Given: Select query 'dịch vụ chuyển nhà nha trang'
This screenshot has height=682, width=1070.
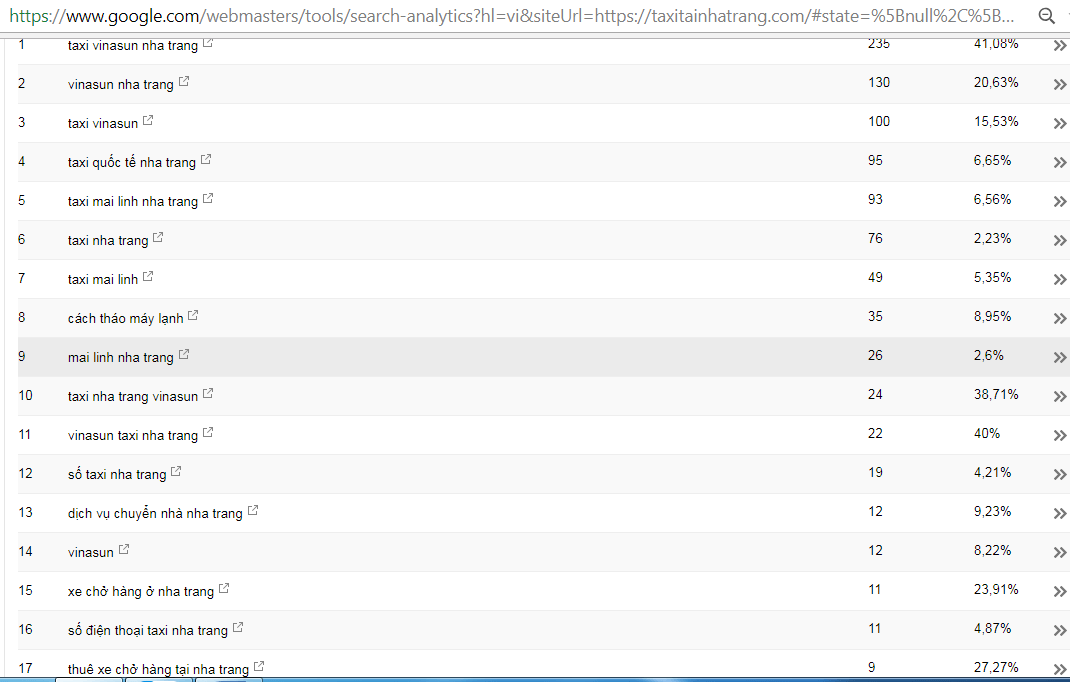Looking at the screenshot, I should [156, 513].
